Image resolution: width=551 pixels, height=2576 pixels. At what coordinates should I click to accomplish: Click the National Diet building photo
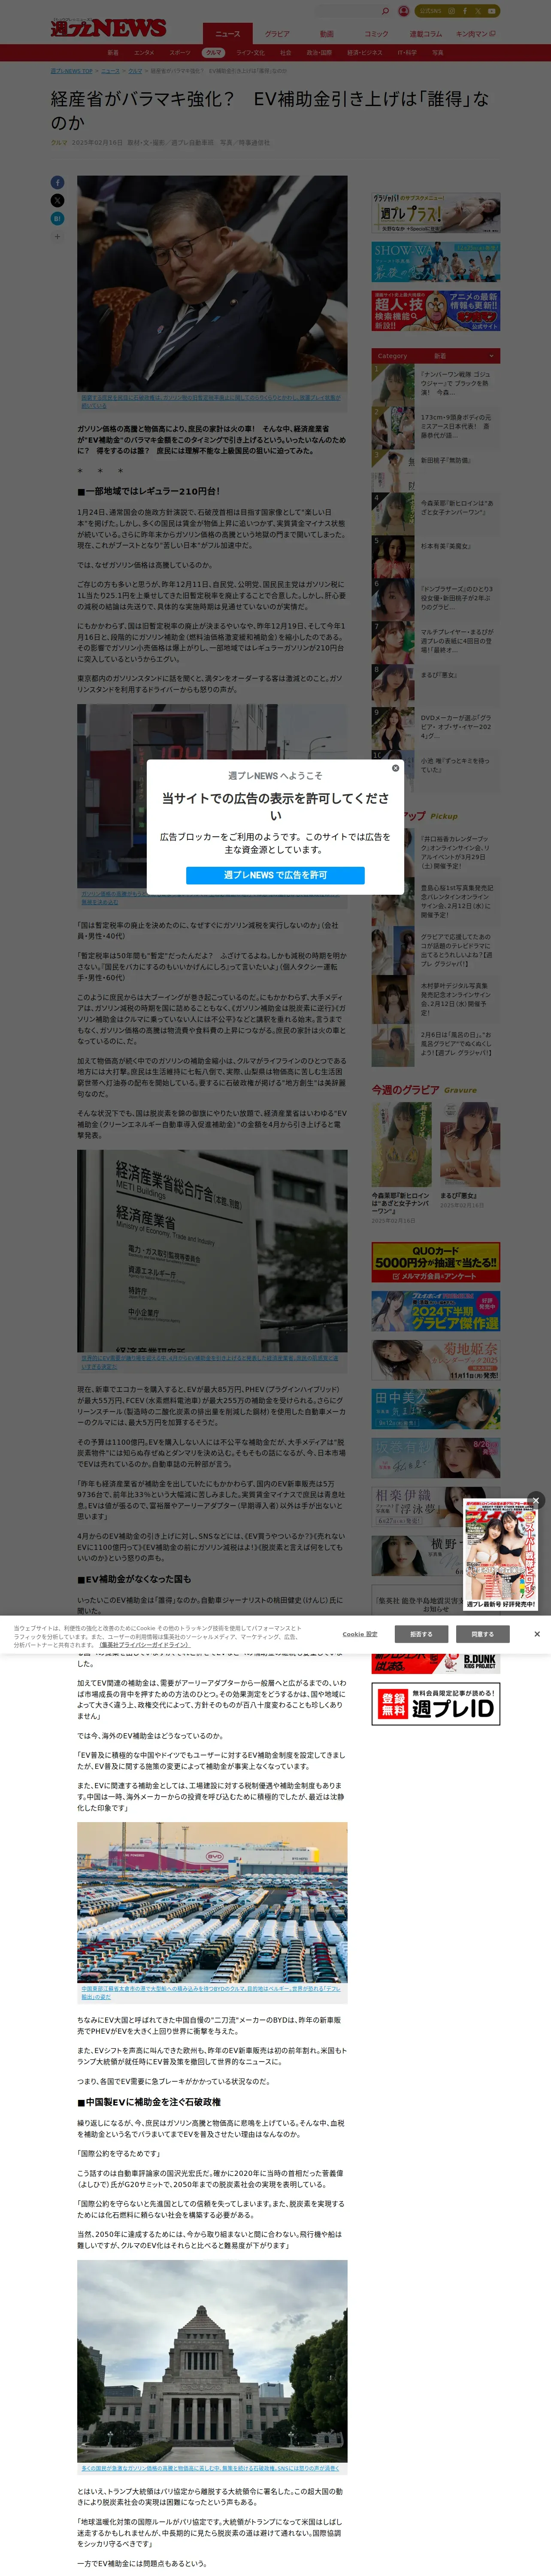click(212, 2360)
